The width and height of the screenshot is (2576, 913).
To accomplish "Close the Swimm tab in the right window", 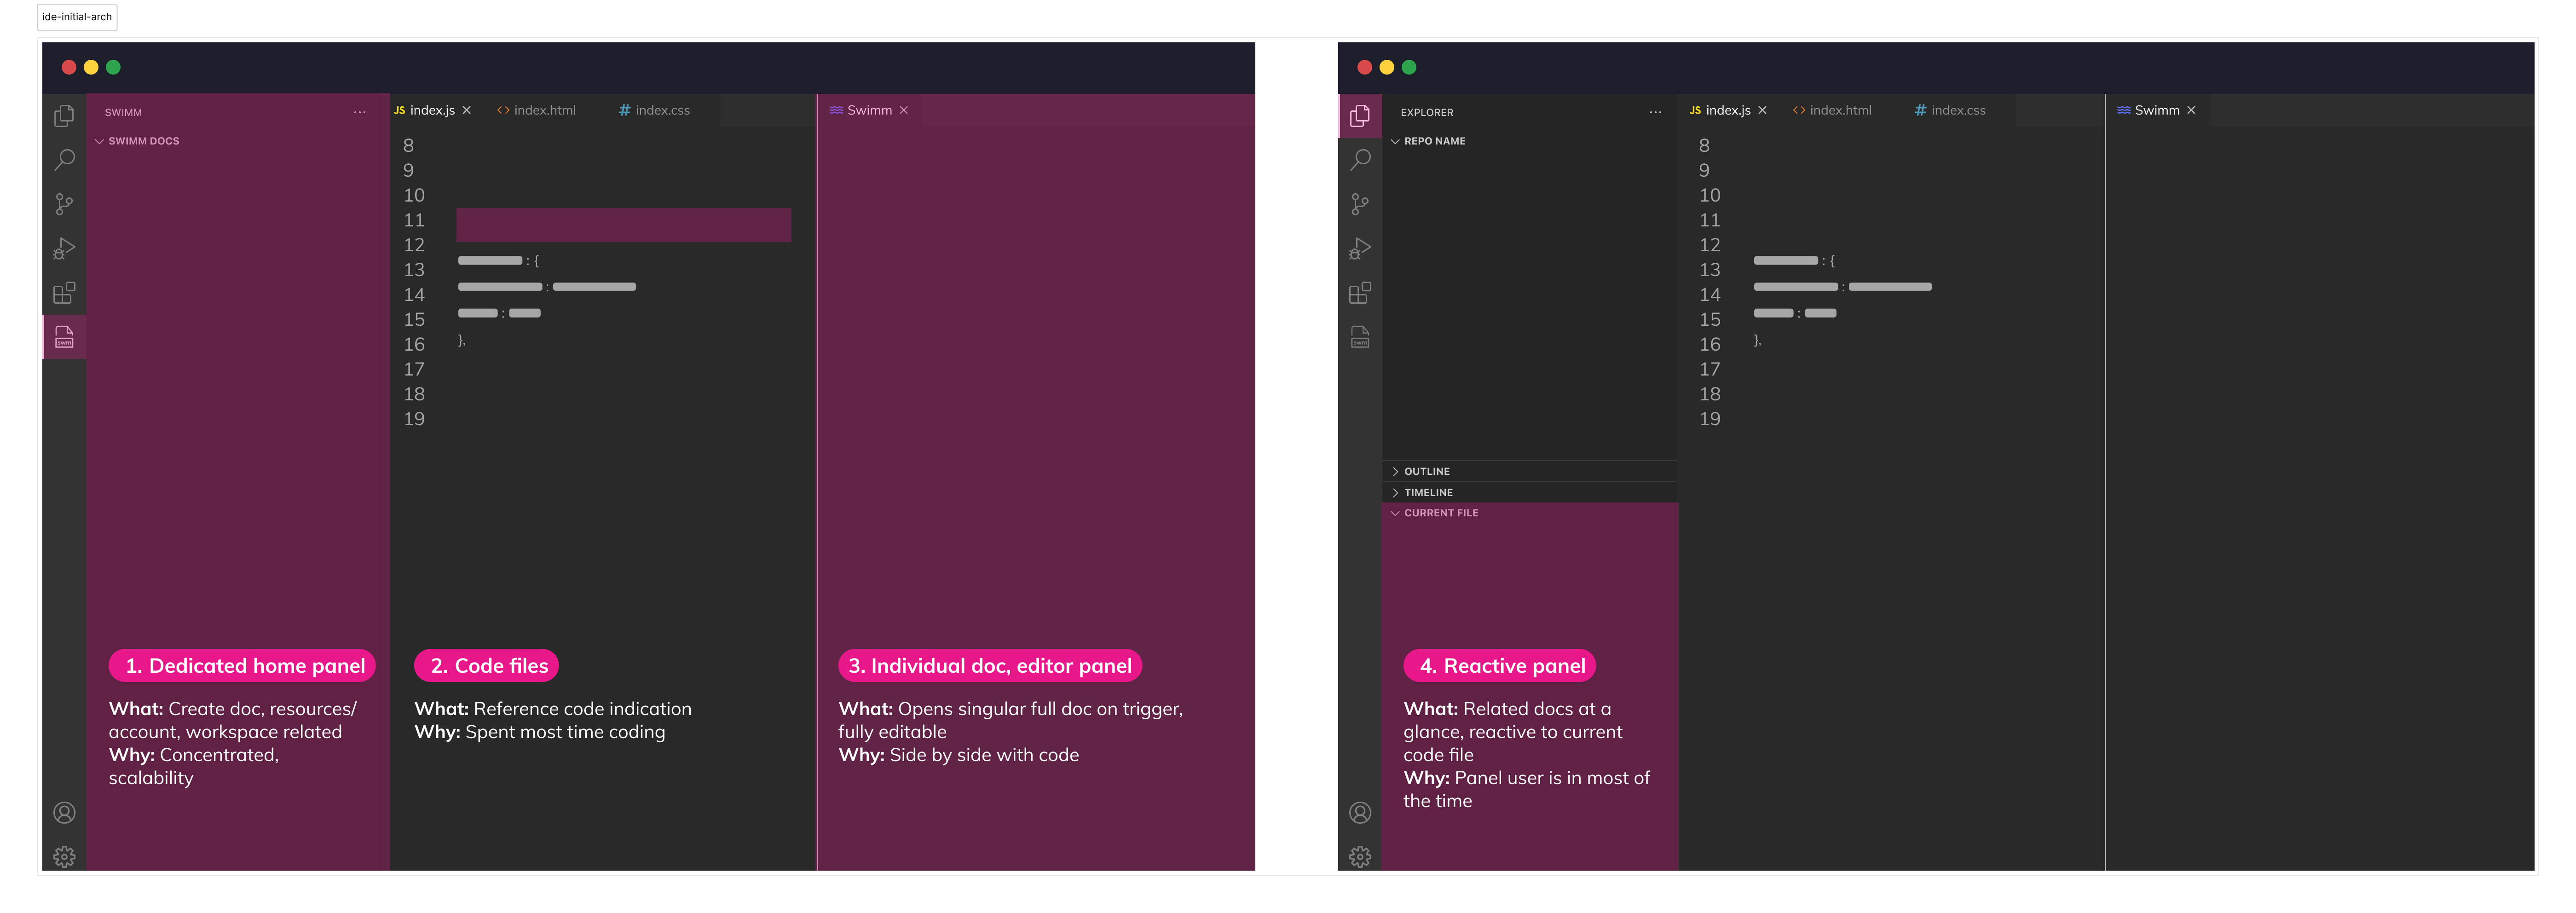I will coord(2191,110).
